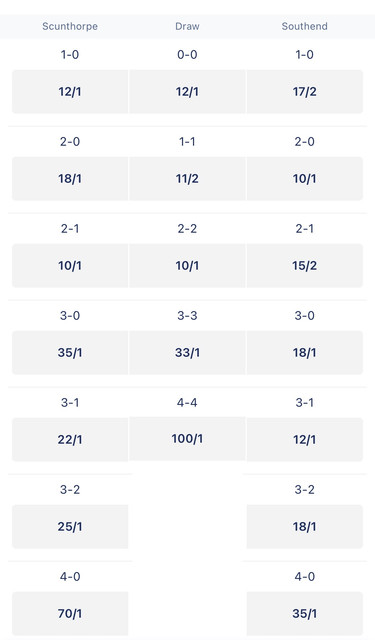Screen dimensions: 375x640
Task: Select Southend 4-0 at 35/1
Action: coord(305,613)
